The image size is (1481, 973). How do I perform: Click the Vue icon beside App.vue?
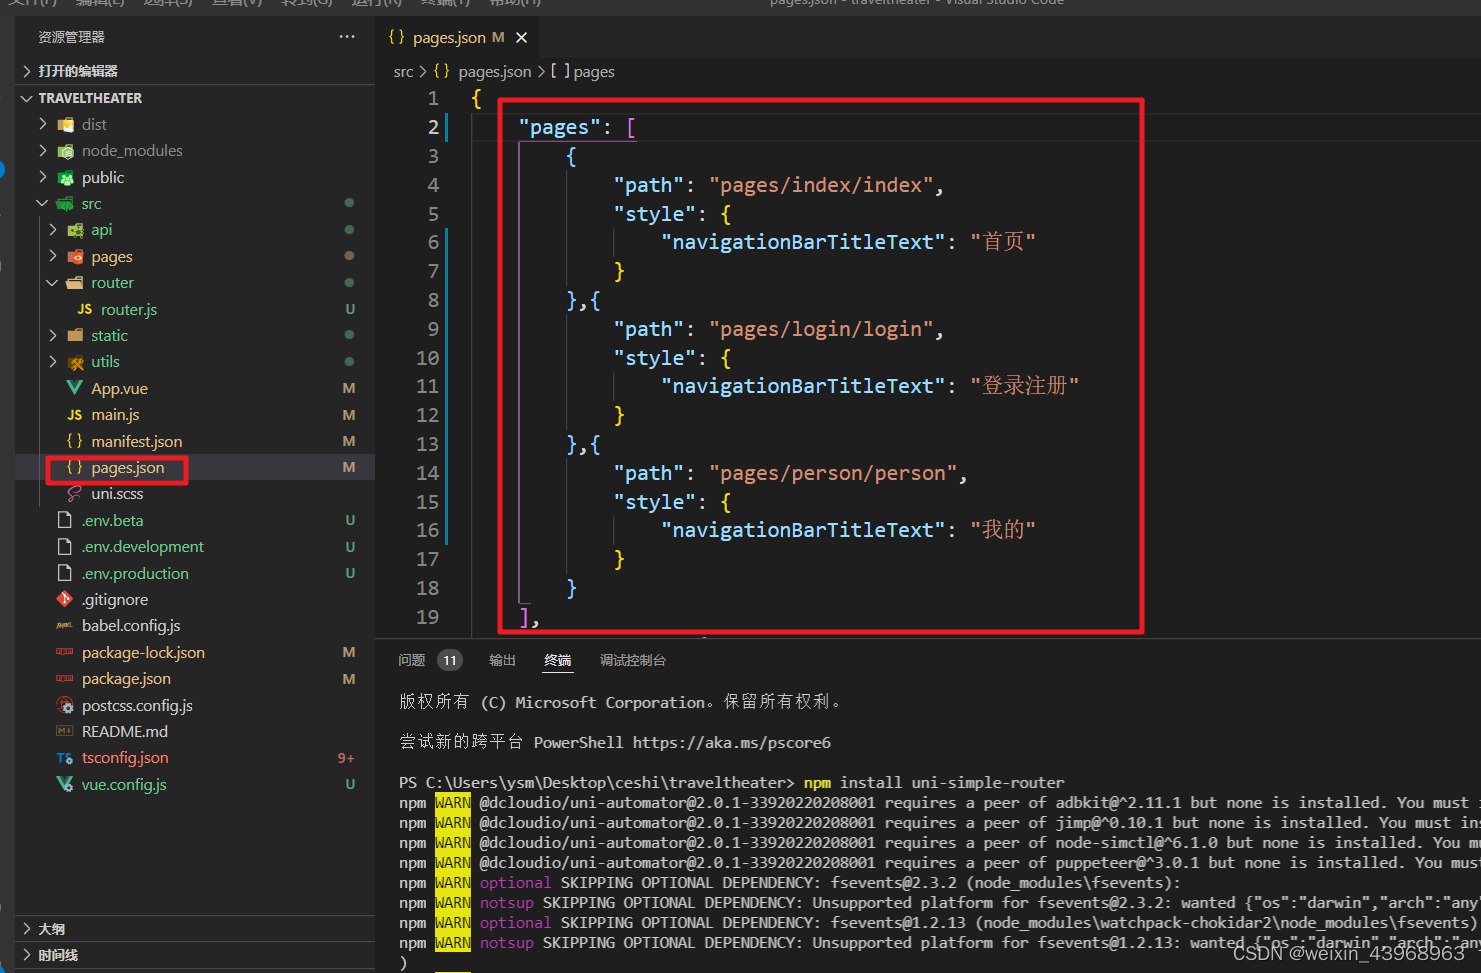(x=74, y=388)
